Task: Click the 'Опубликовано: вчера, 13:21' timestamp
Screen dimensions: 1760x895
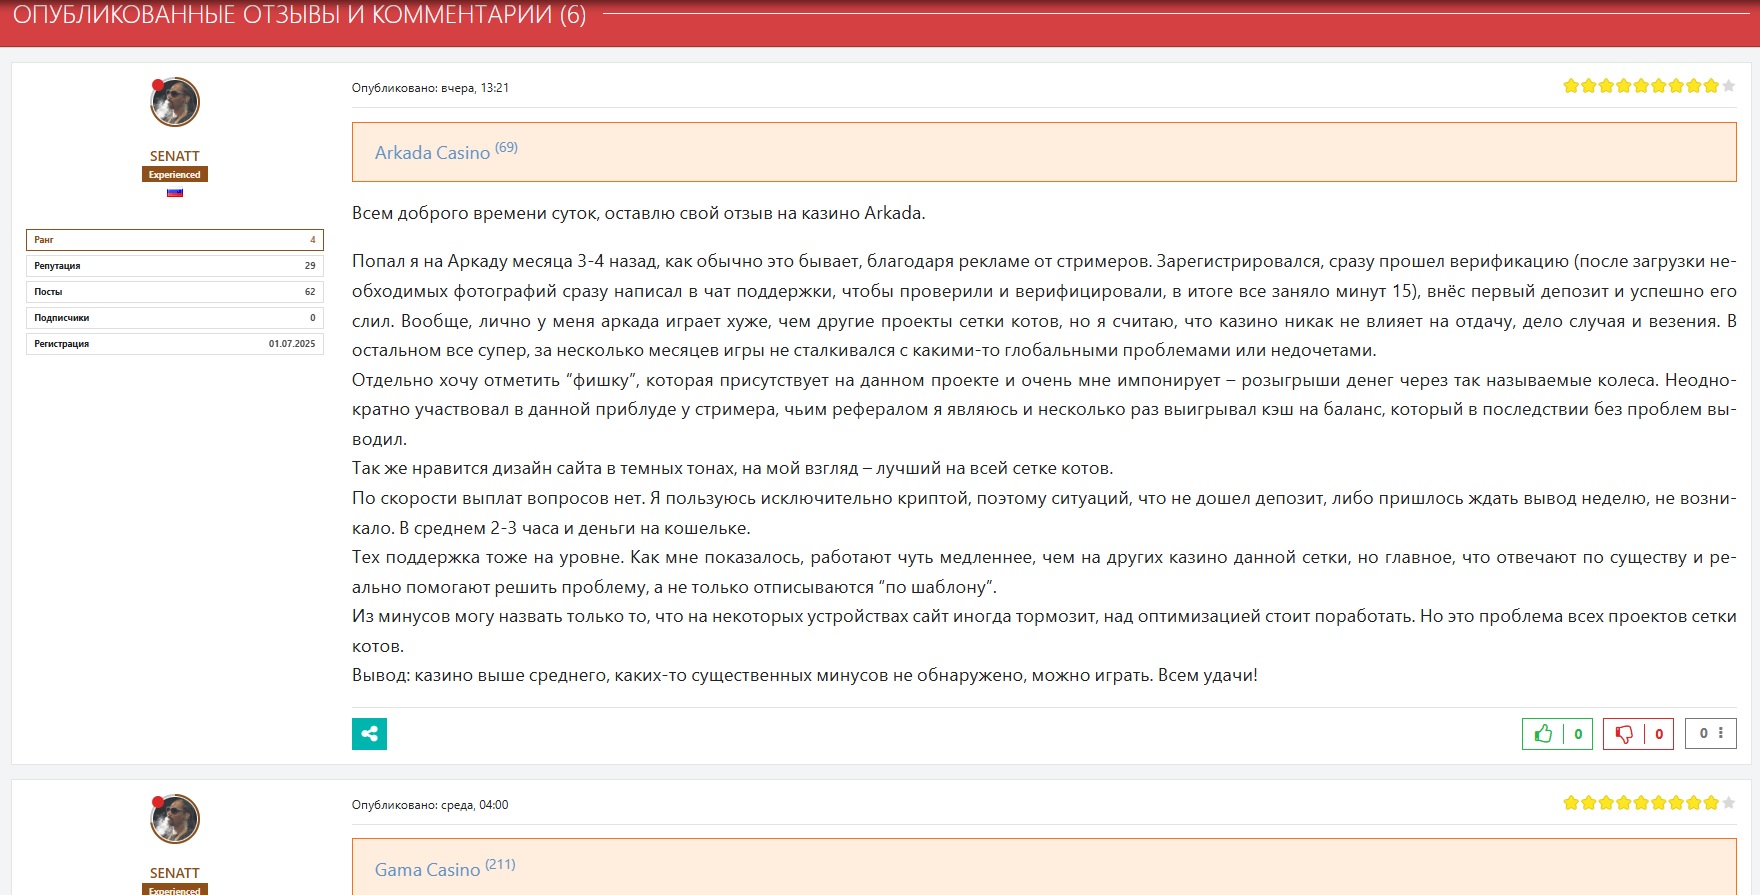Action: click(430, 88)
